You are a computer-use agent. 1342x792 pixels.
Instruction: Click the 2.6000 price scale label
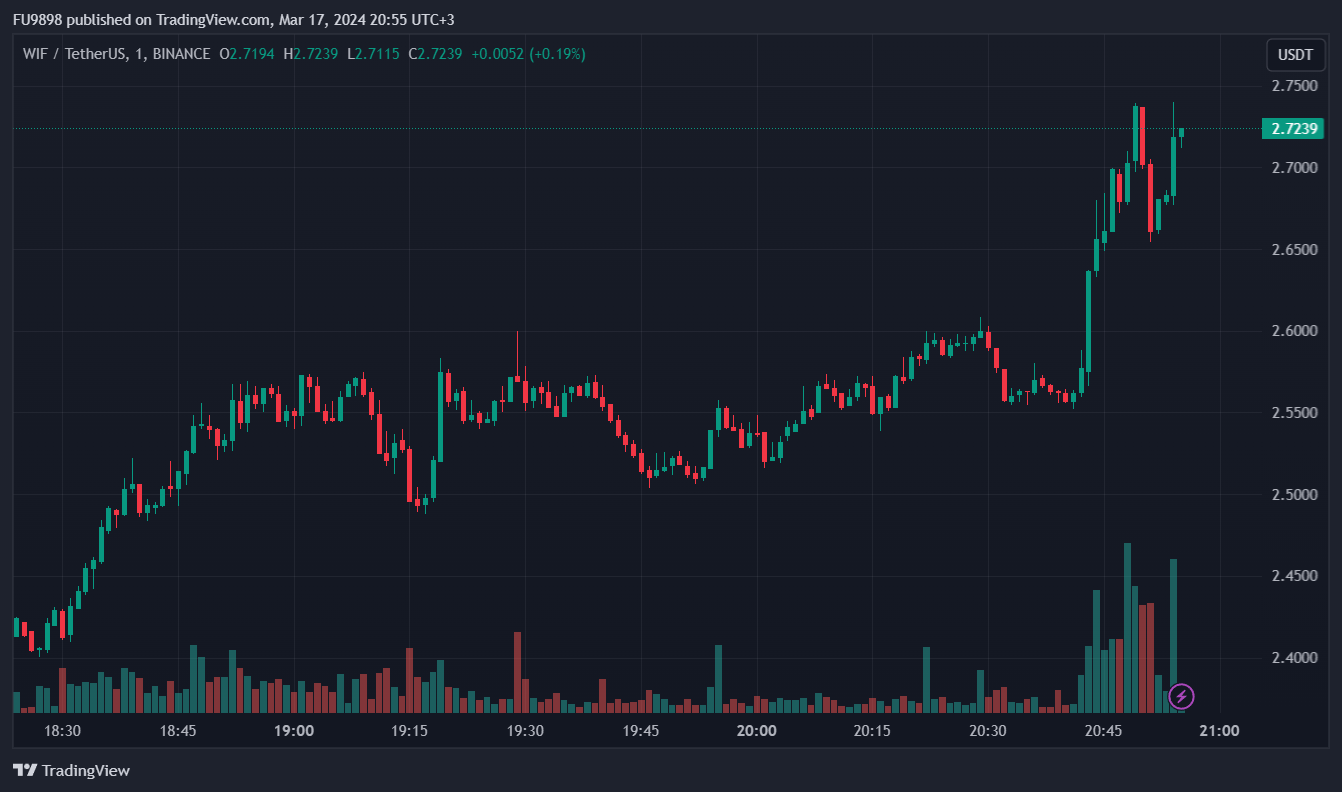1294,331
